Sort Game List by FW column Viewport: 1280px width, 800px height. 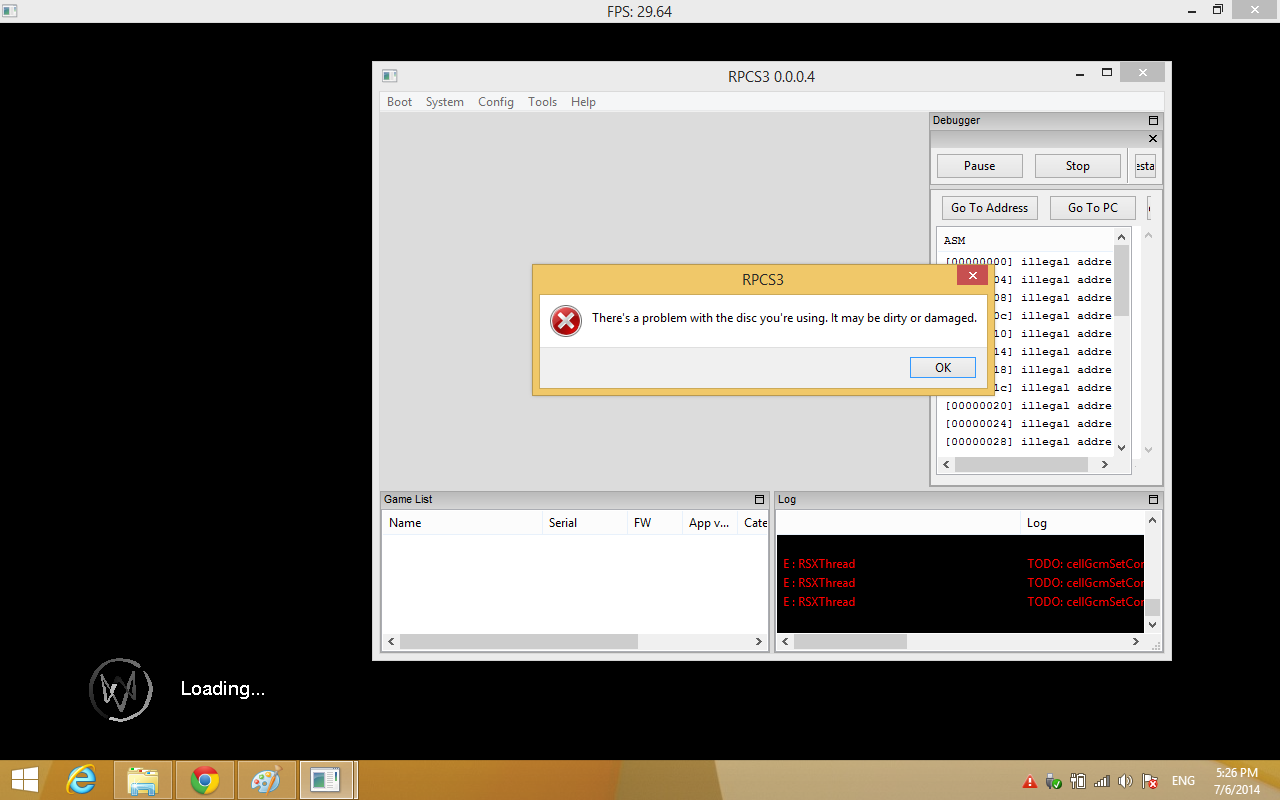[x=655, y=523]
